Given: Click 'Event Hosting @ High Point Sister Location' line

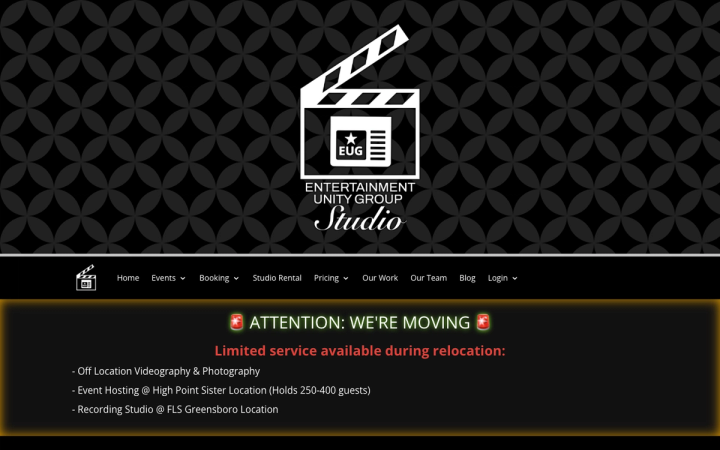Looking at the screenshot, I should click(x=221, y=390).
